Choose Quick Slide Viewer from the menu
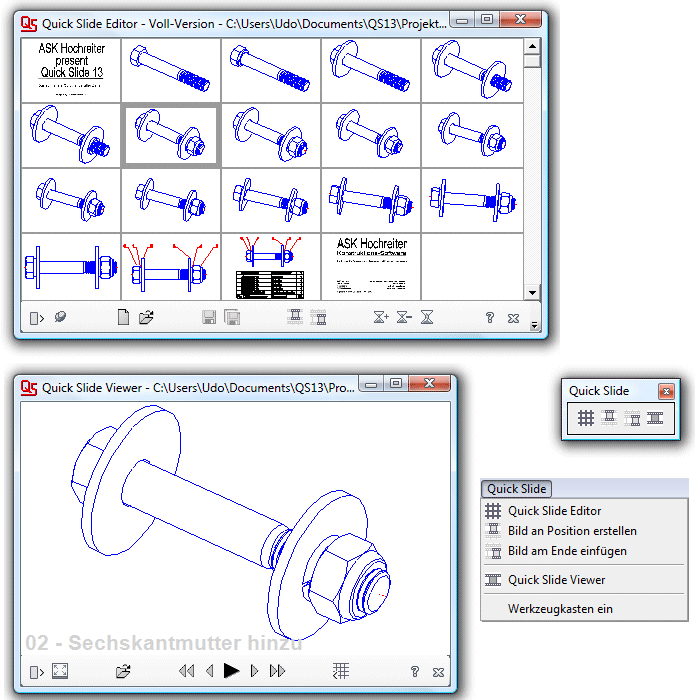This screenshot has height=700, width=695. tap(584, 580)
